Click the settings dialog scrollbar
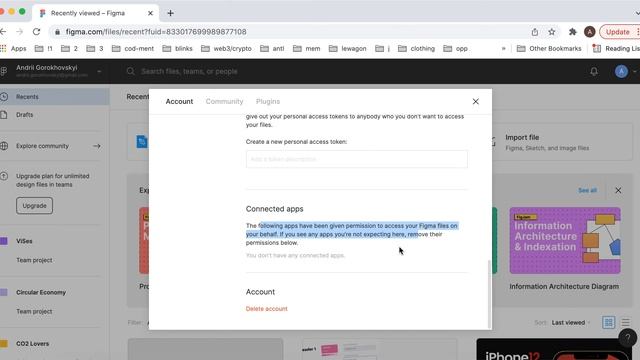This screenshot has width=640, height=360. pyautogui.click(x=489, y=294)
